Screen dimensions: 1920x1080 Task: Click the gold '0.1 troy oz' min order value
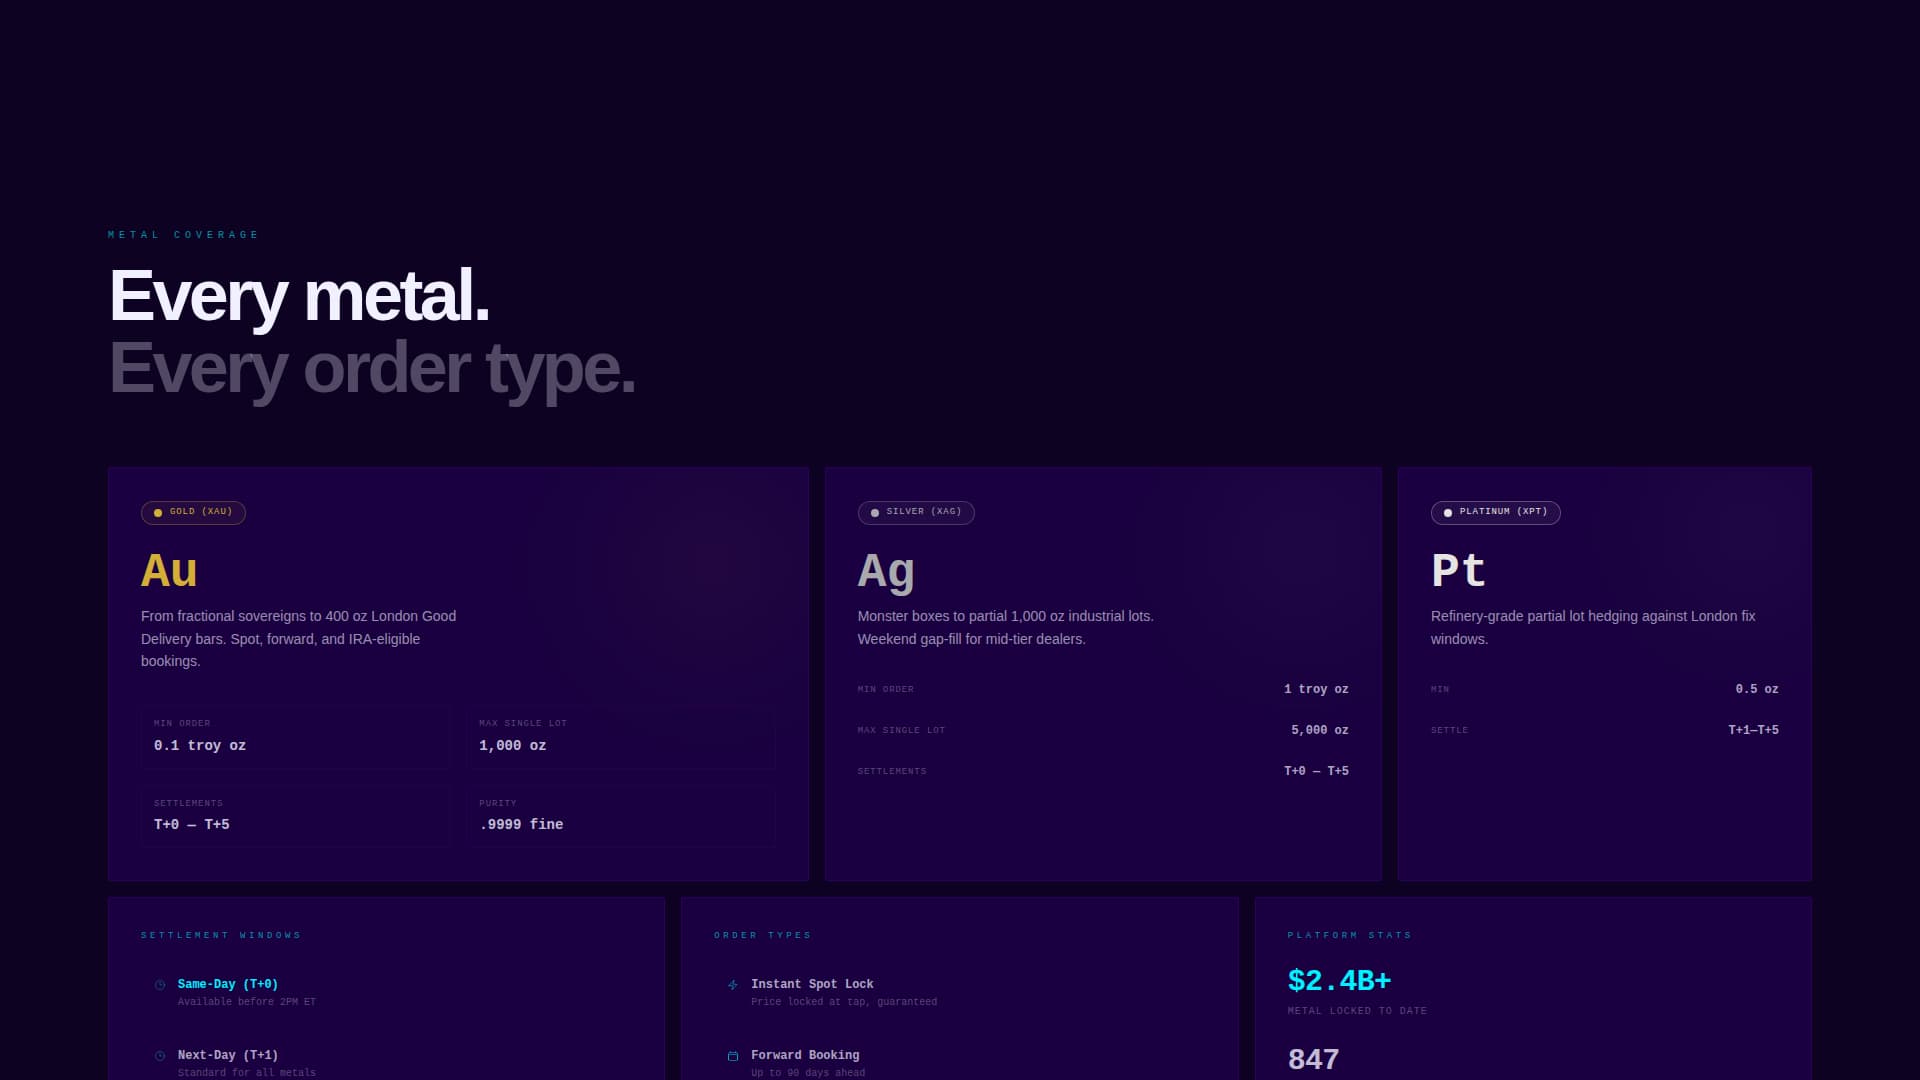tap(200, 746)
